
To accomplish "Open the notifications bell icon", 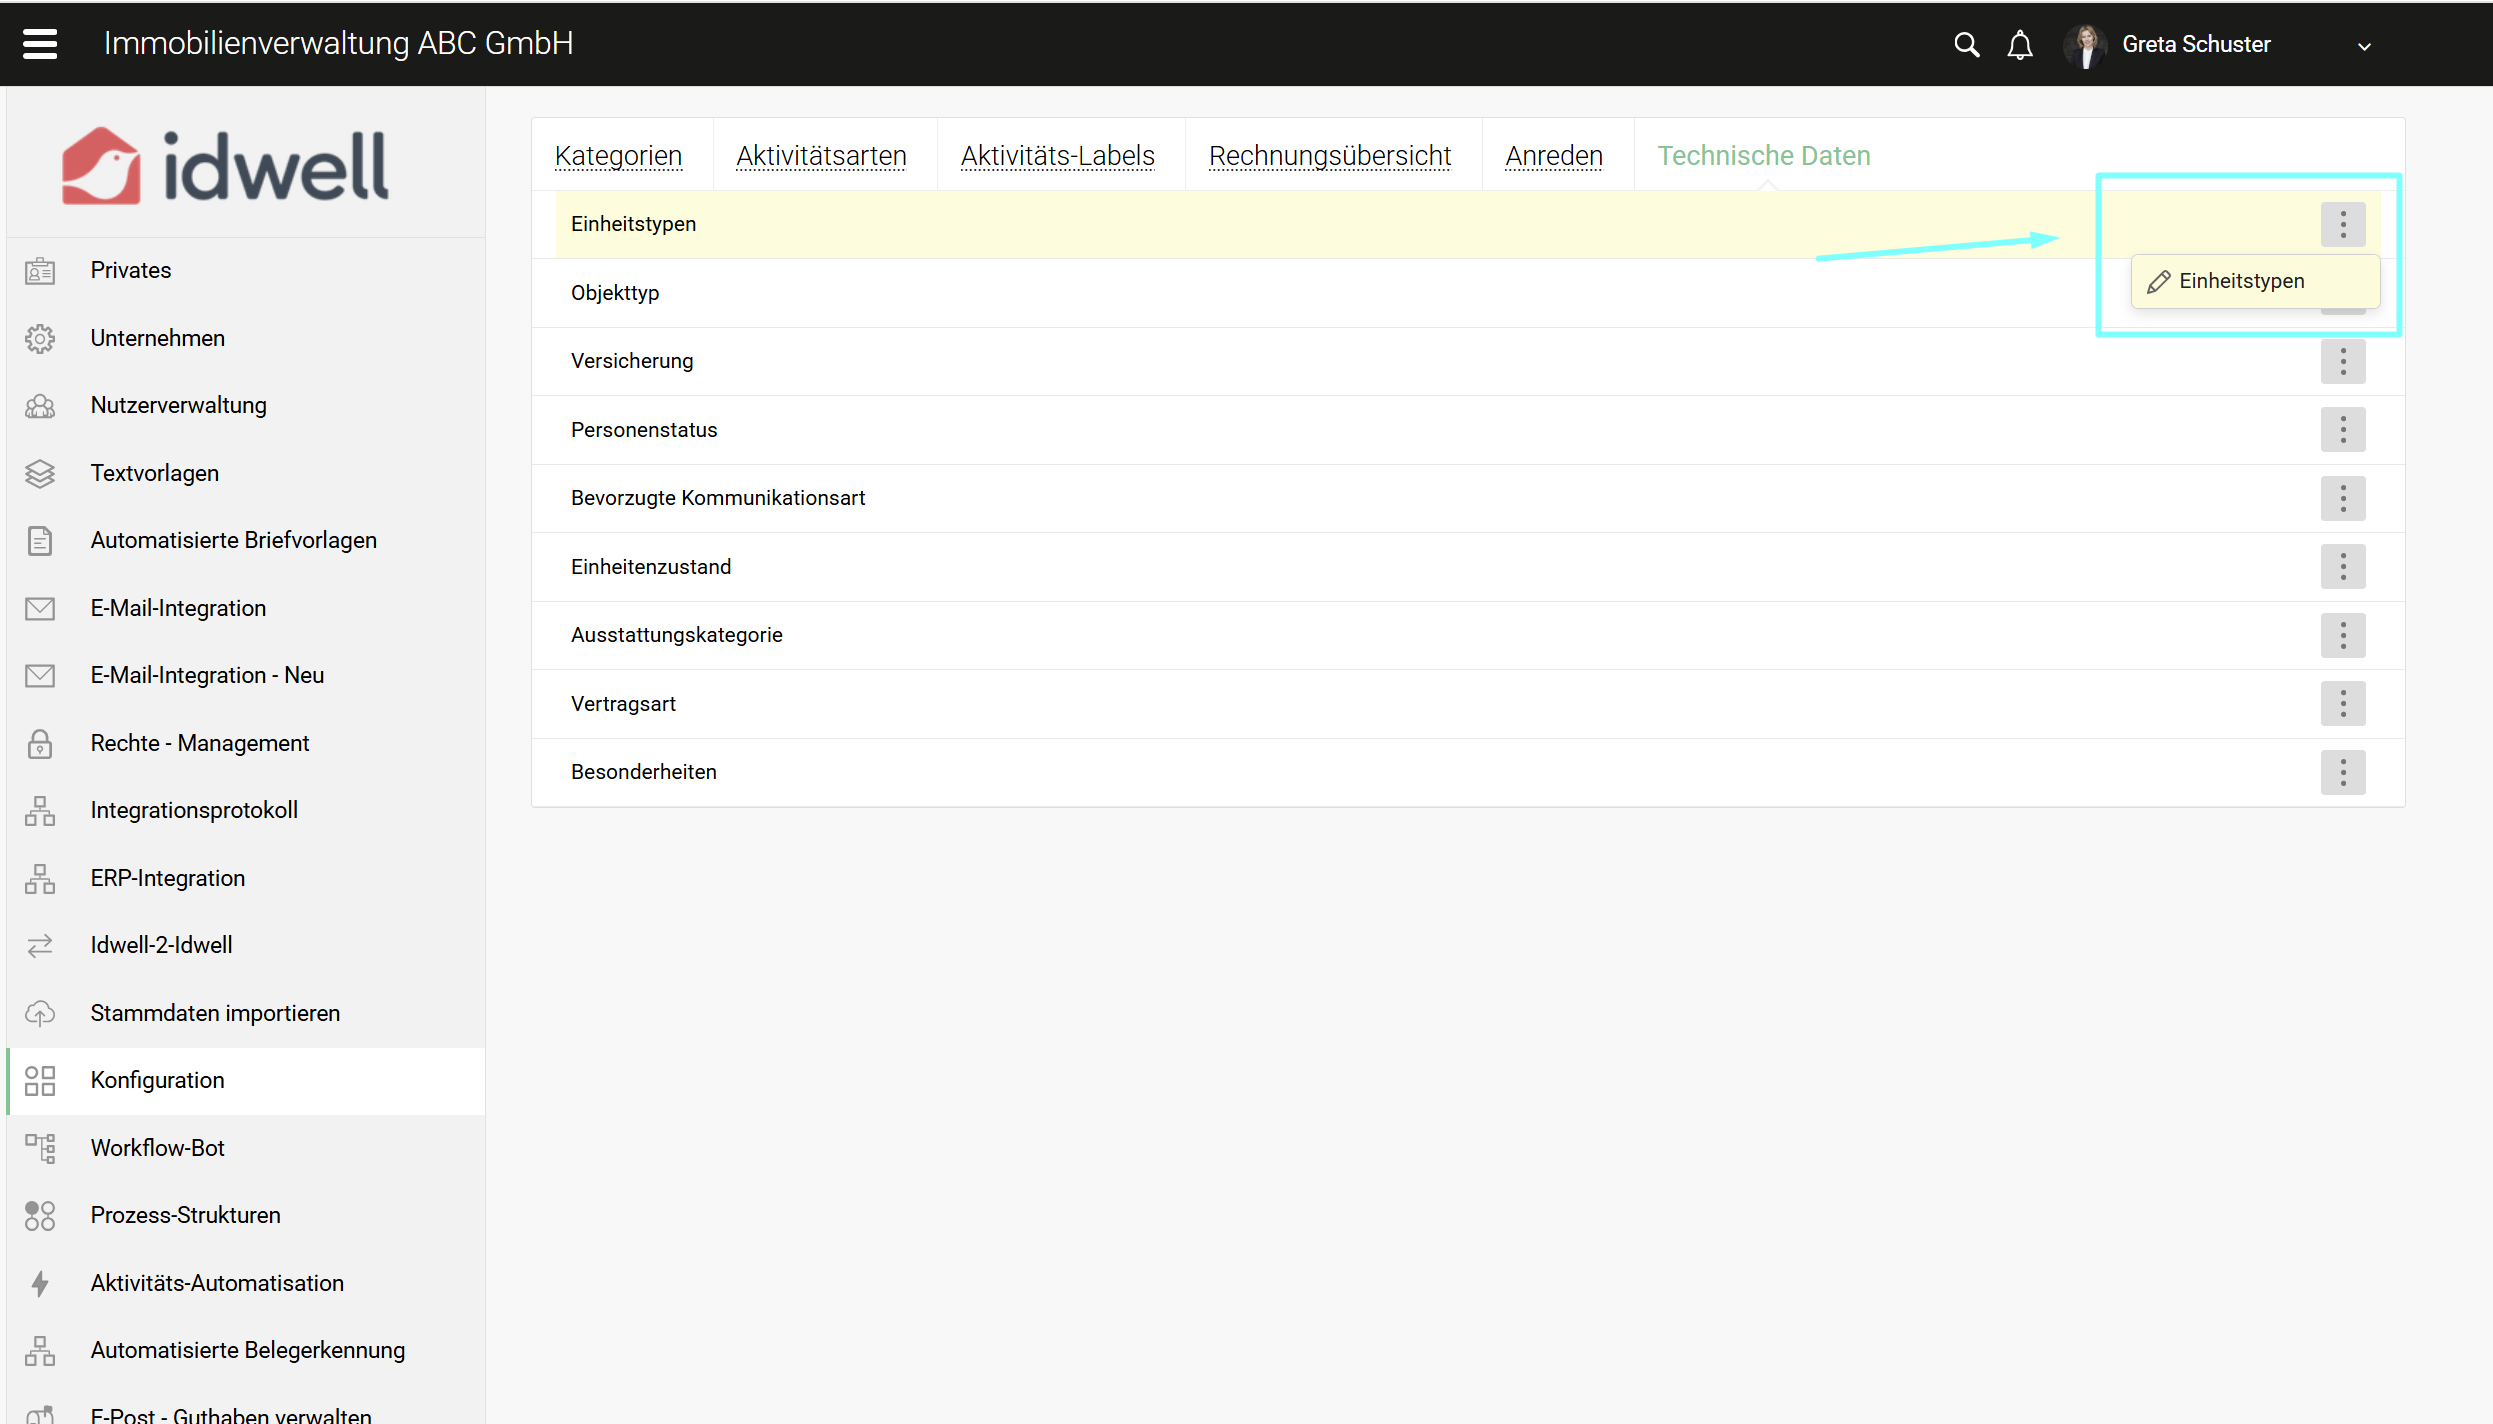I will [x=2019, y=45].
